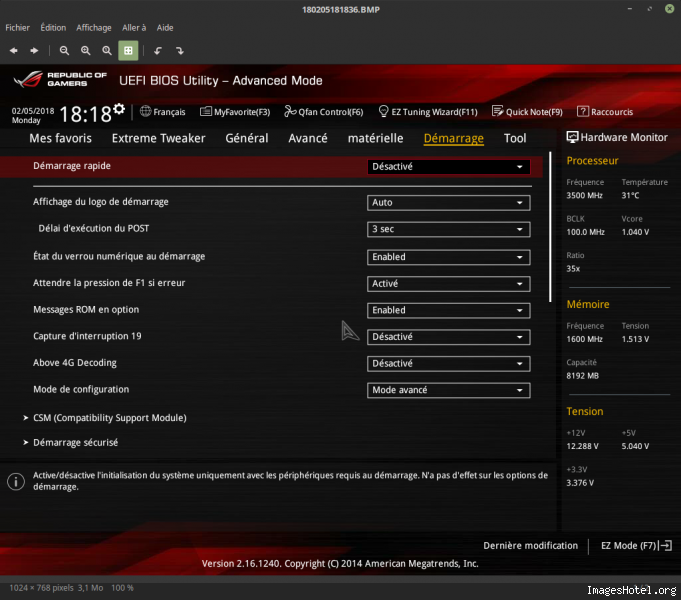Open Capture d'interruption 19 dropdown

(448, 337)
